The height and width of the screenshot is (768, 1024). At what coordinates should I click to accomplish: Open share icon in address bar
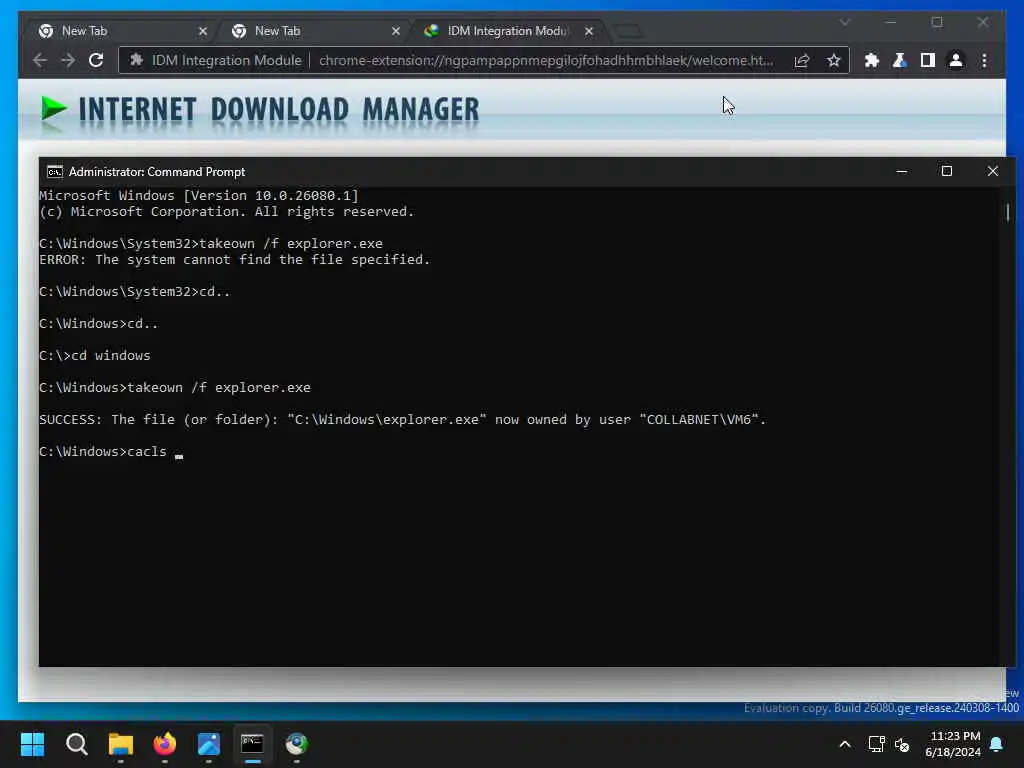click(x=802, y=61)
